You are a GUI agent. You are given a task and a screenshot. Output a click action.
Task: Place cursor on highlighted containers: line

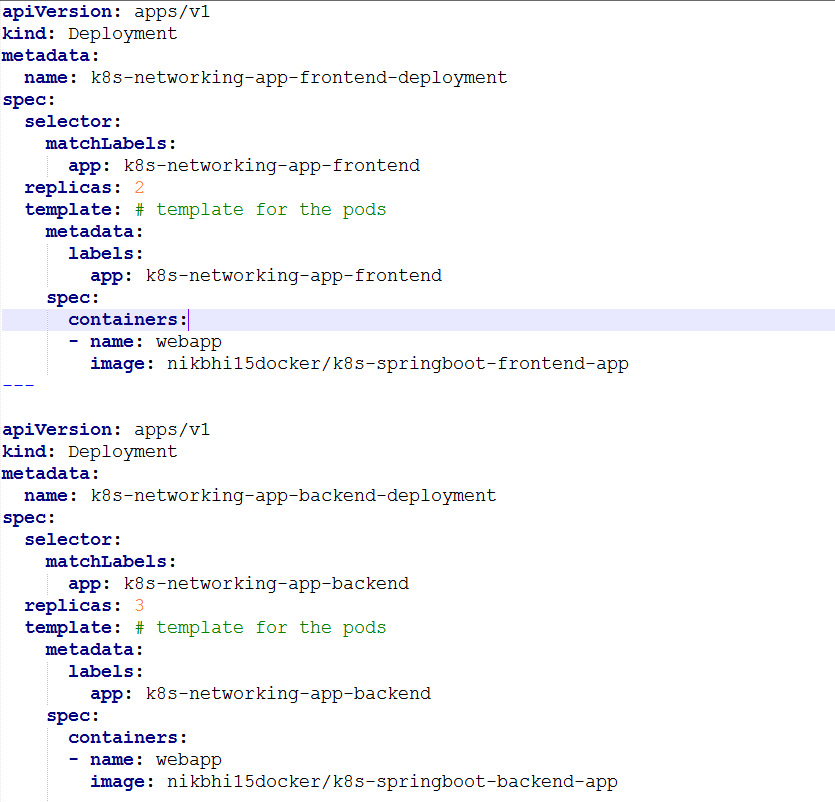pyautogui.click(x=418, y=320)
